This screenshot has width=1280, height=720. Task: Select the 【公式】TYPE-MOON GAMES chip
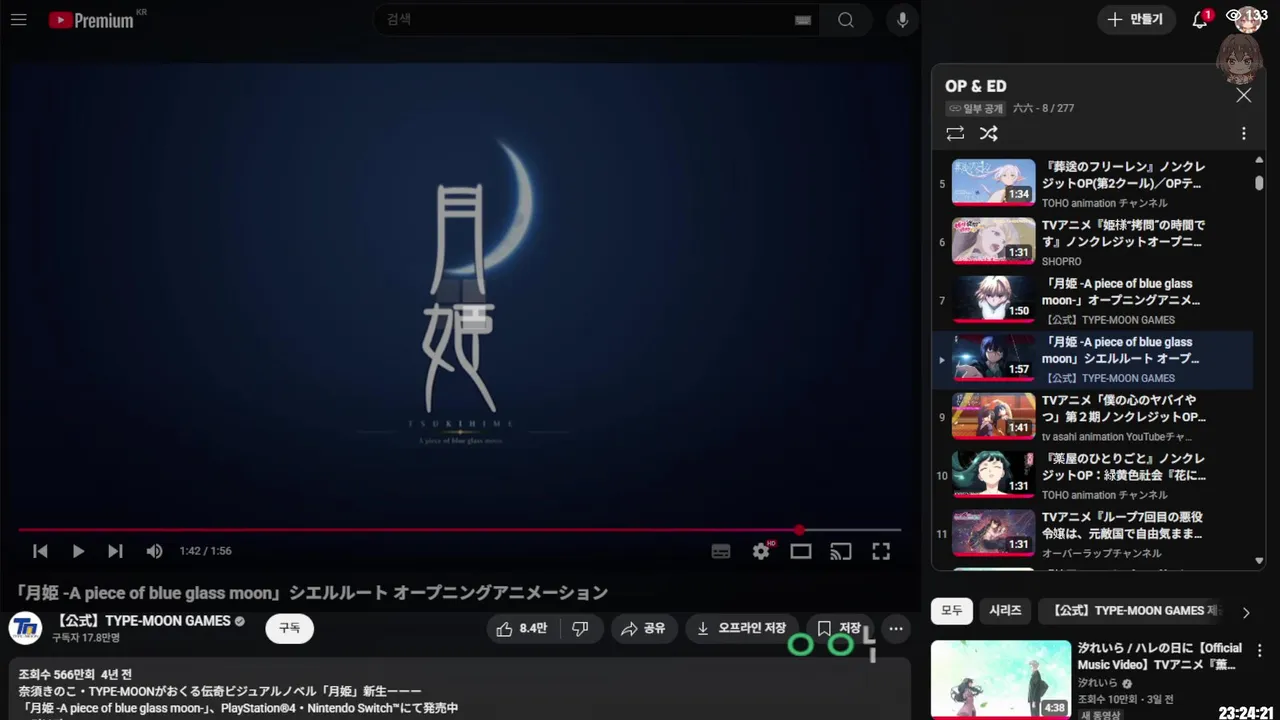pos(1131,610)
